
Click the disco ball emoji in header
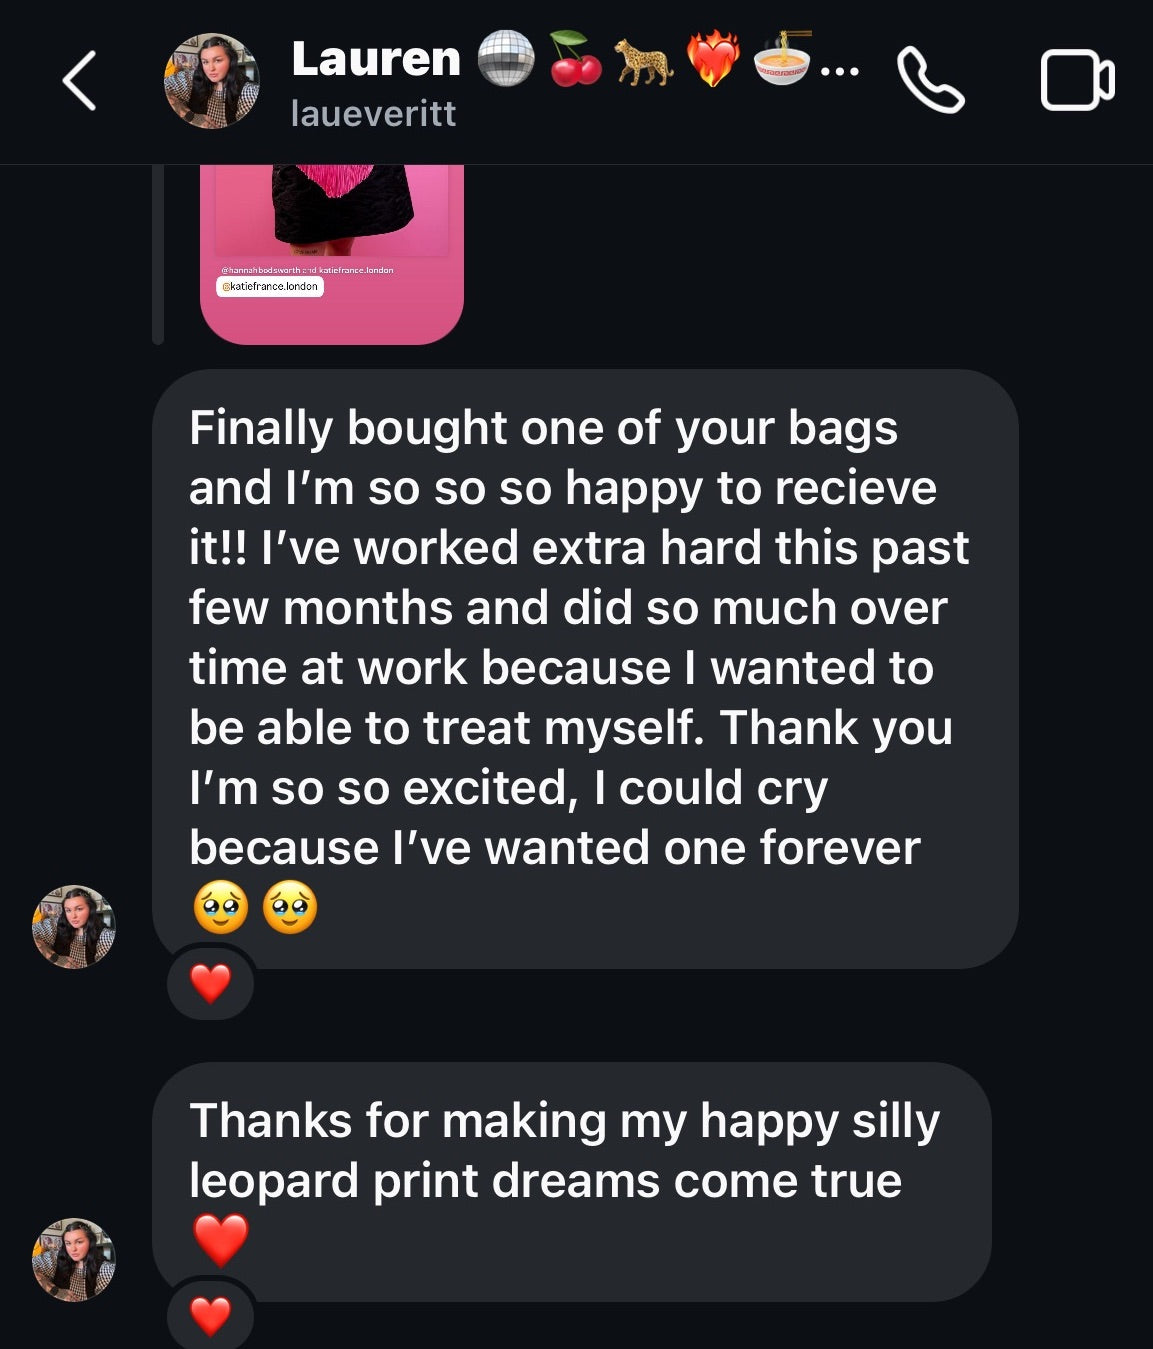pyautogui.click(x=506, y=59)
